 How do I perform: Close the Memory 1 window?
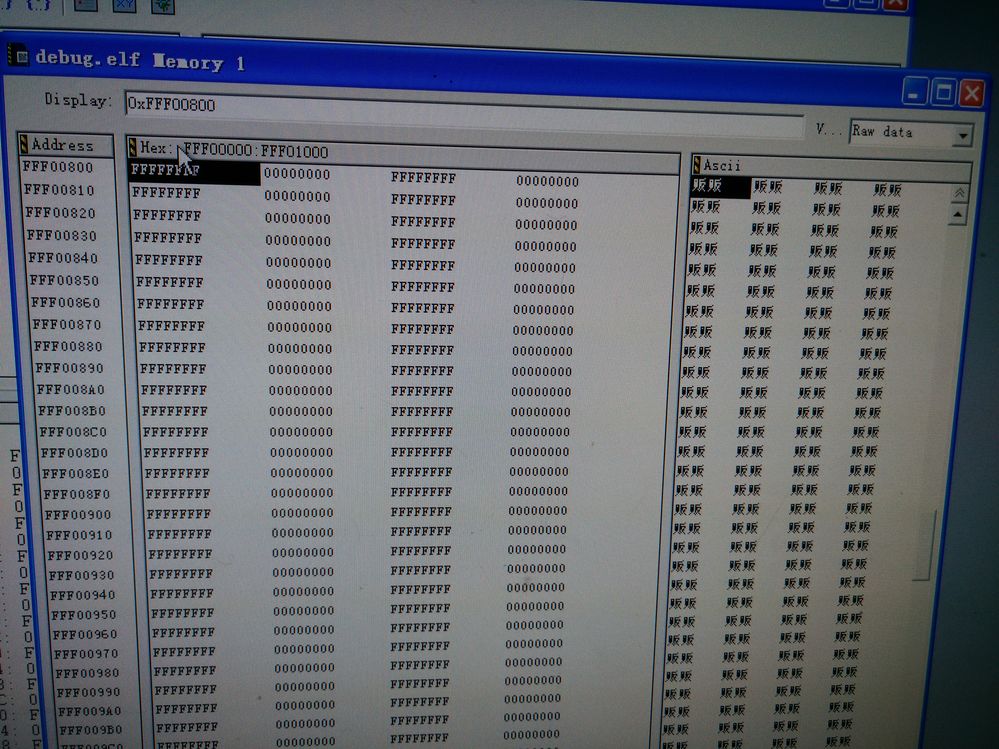pyautogui.click(x=972, y=94)
